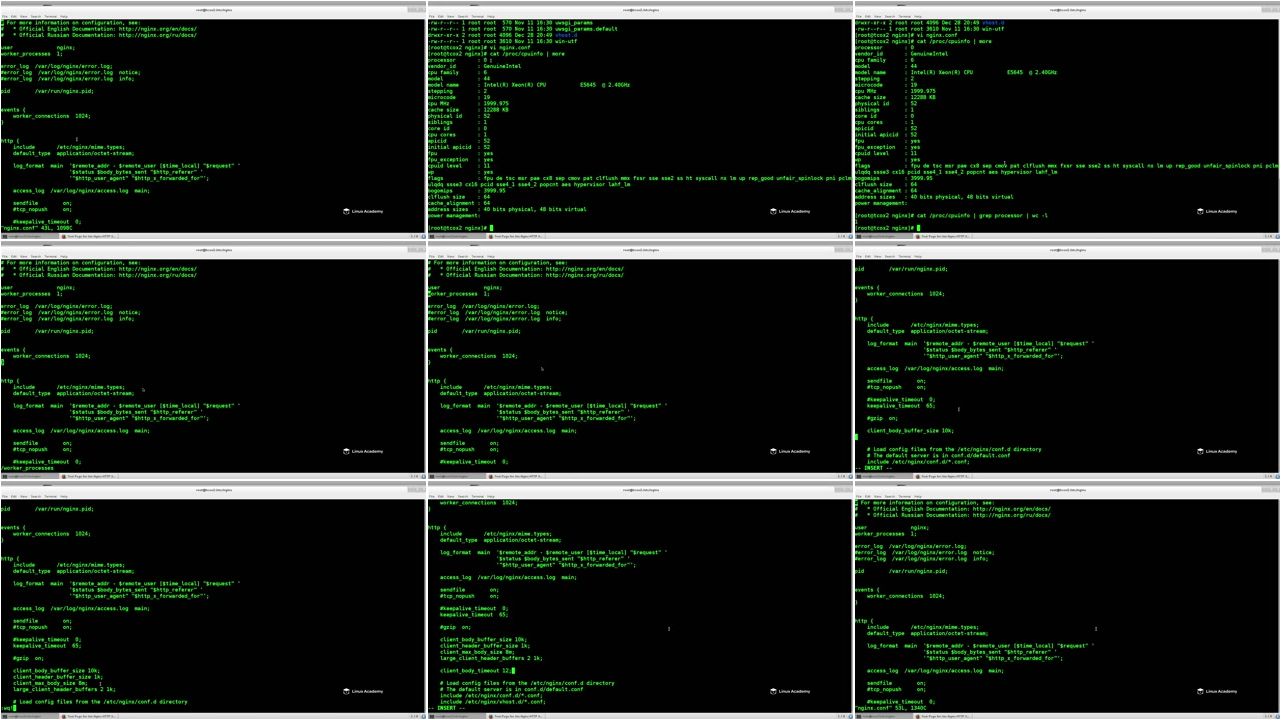This screenshot has width=1281, height=720.
Task: Open File menu in the 'nginx.conf 43L' terminal
Action: pos(4,16)
